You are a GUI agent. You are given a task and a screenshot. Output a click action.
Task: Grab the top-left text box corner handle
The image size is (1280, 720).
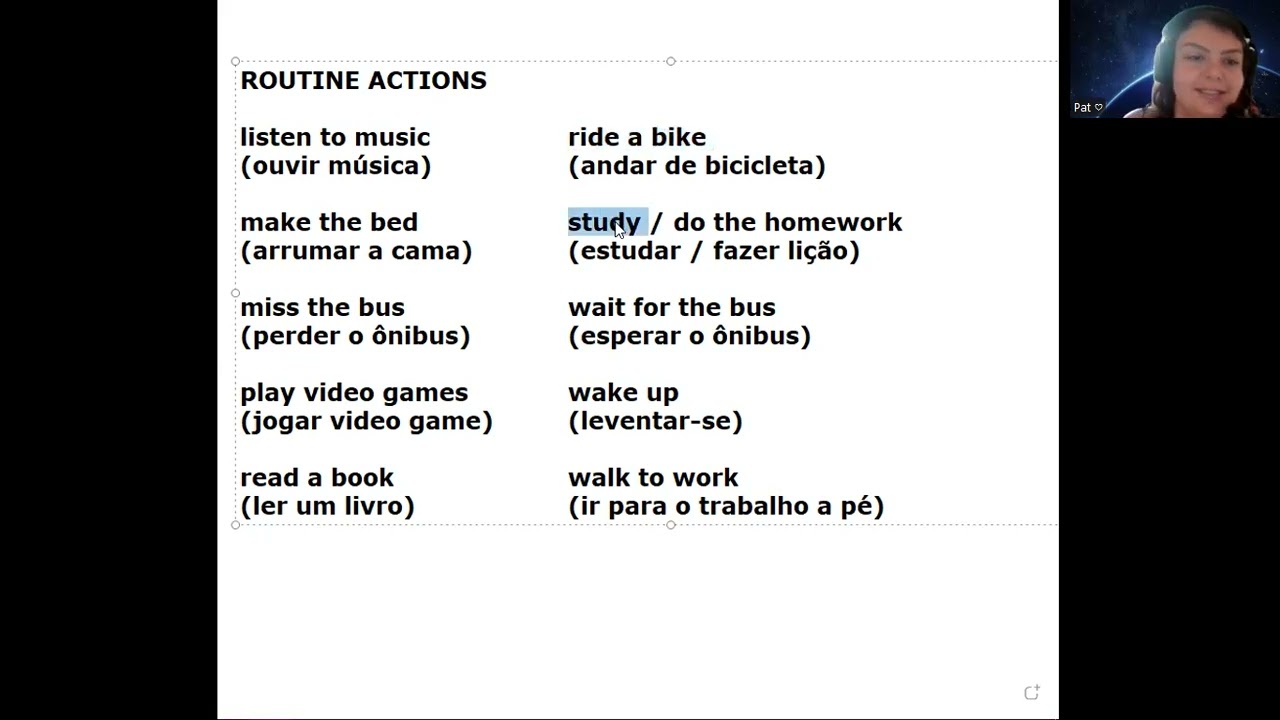coord(235,61)
